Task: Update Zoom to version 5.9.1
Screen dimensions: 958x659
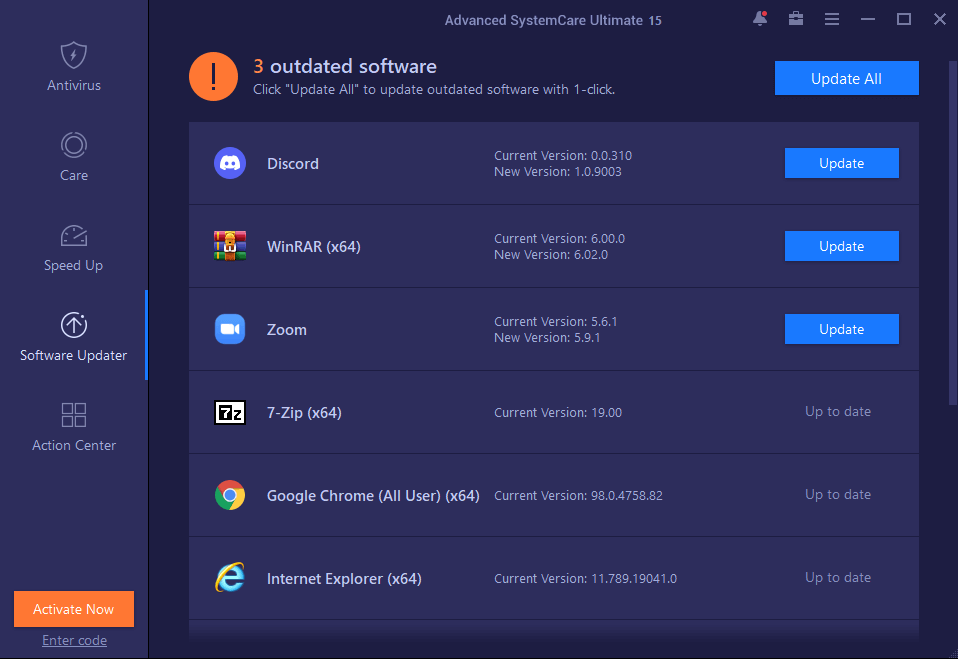Action: click(x=841, y=329)
